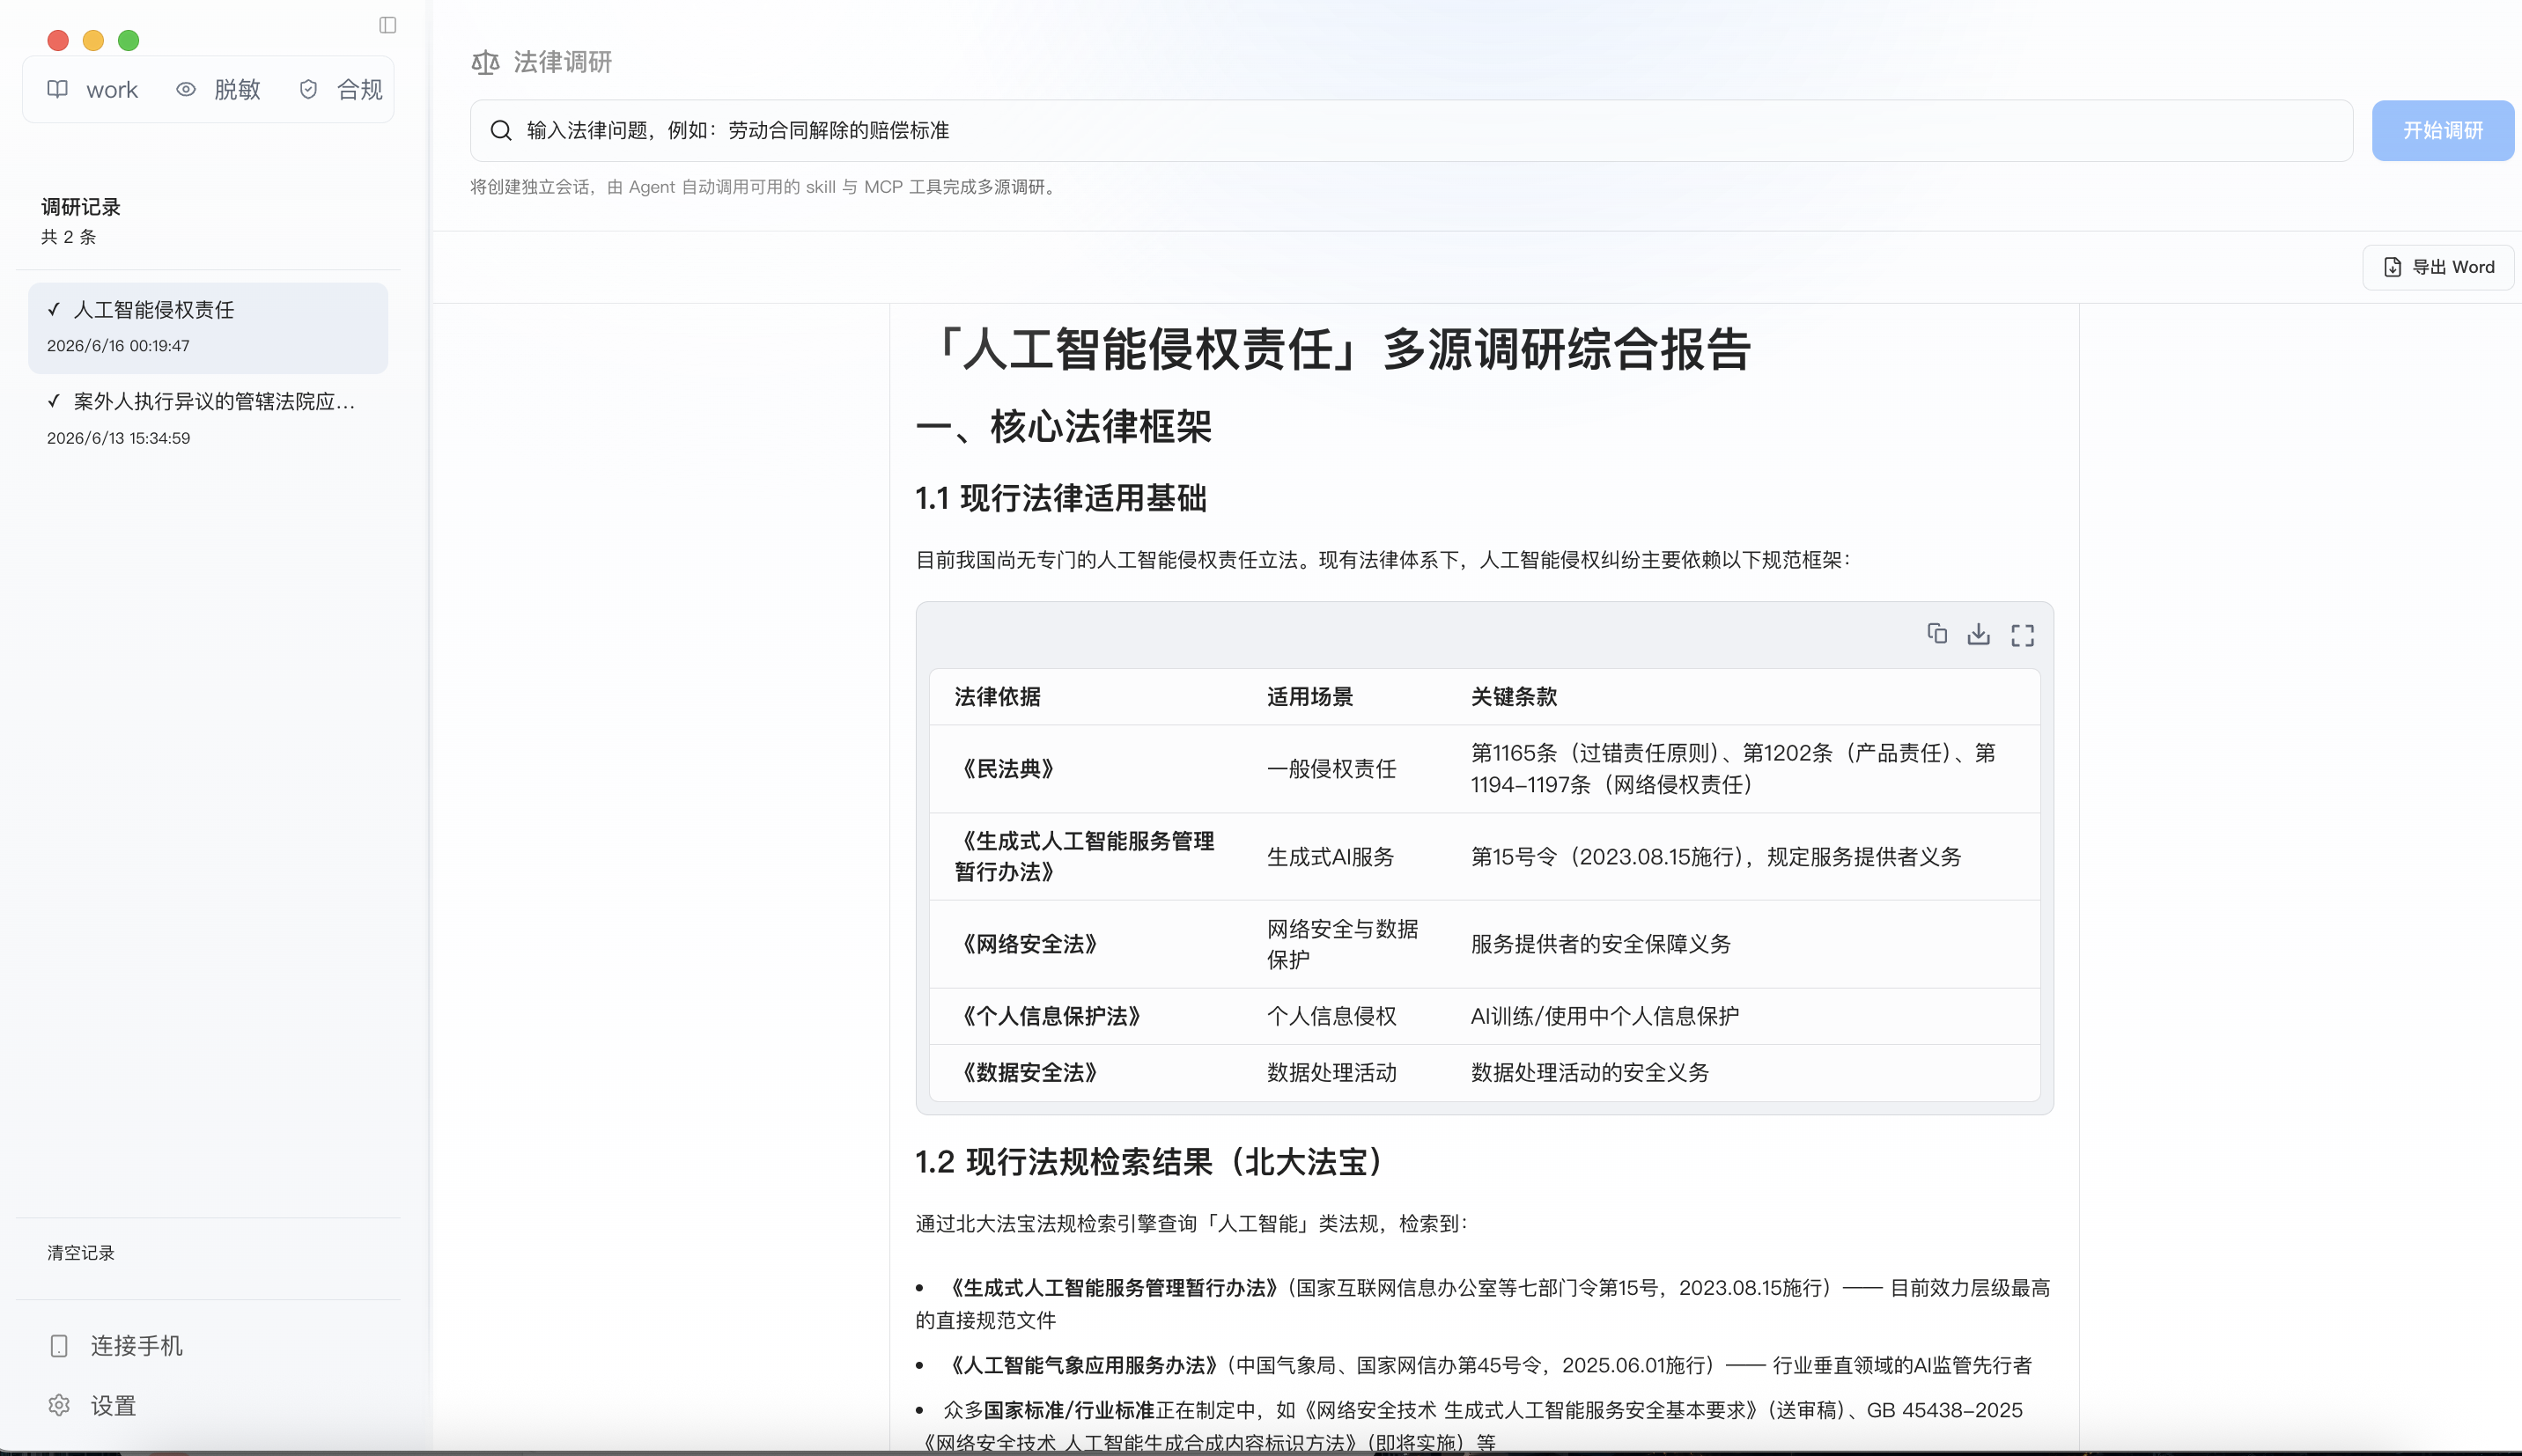The image size is (2522, 1456).
Task: Focus the legal question input field
Action: [x=1411, y=131]
